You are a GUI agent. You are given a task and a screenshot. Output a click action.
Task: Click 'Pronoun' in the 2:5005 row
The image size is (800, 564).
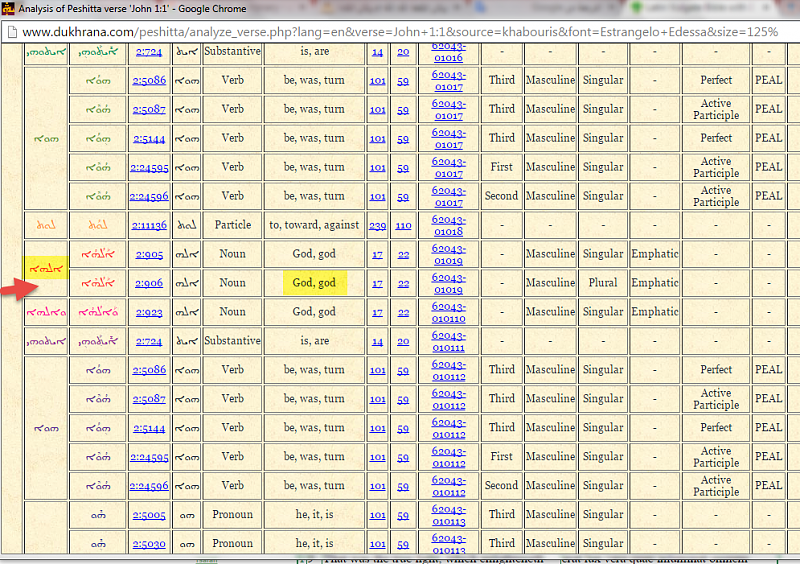pyautogui.click(x=233, y=514)
